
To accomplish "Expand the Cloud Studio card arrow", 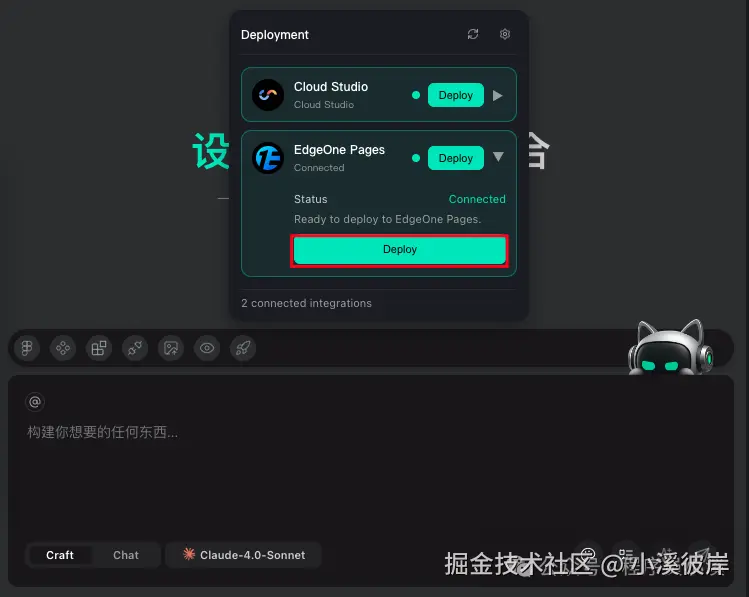I will (498, 96).
